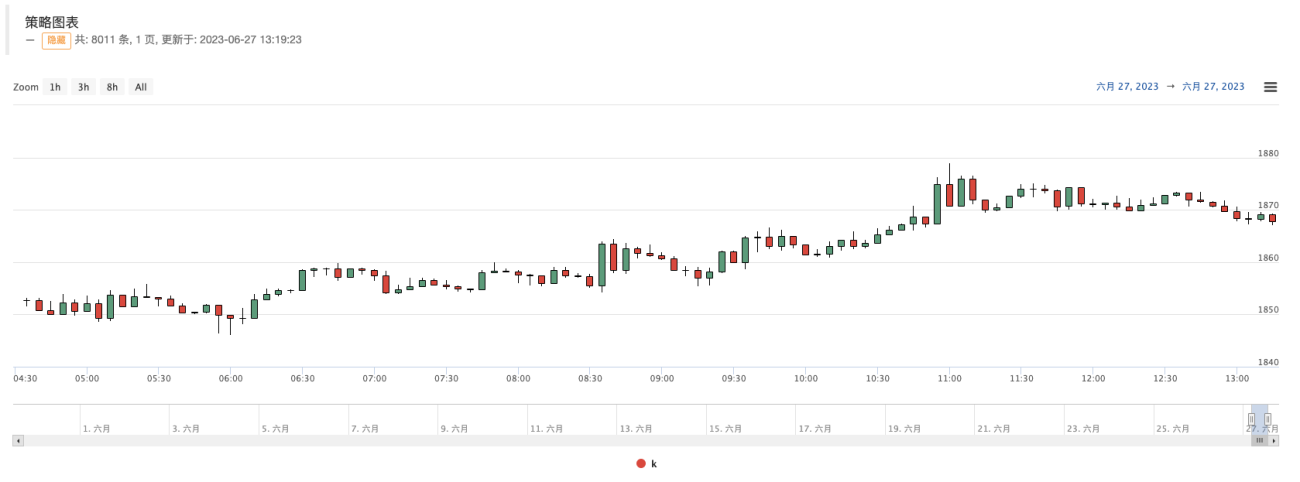Click the red k legend marker

coord(641,464)
